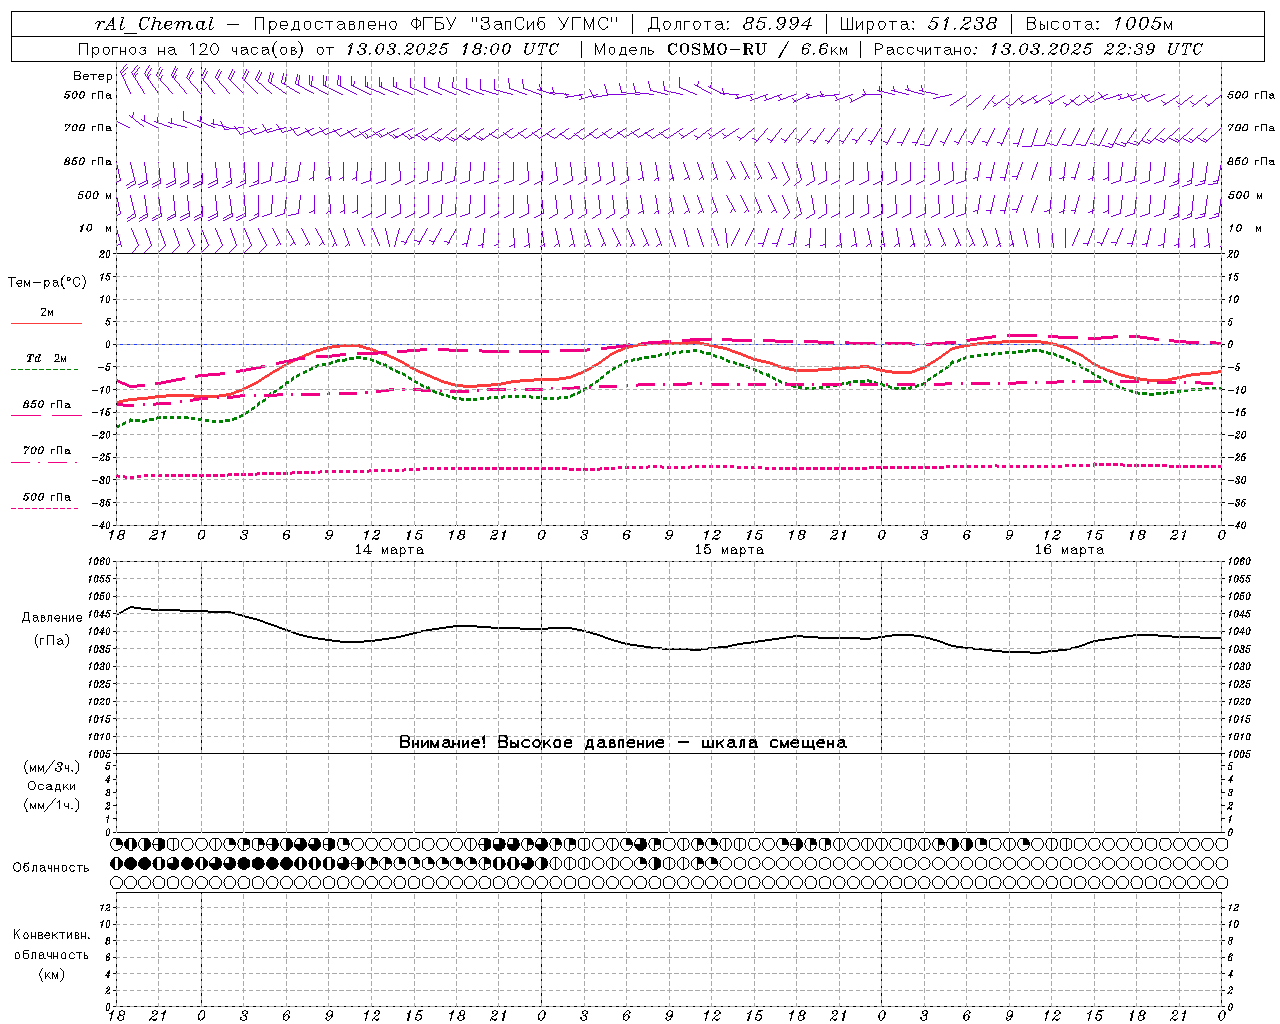Click the Осадки precipitation label
This screenshot has height=1024, width=1280.
click(x=52, y=786)
